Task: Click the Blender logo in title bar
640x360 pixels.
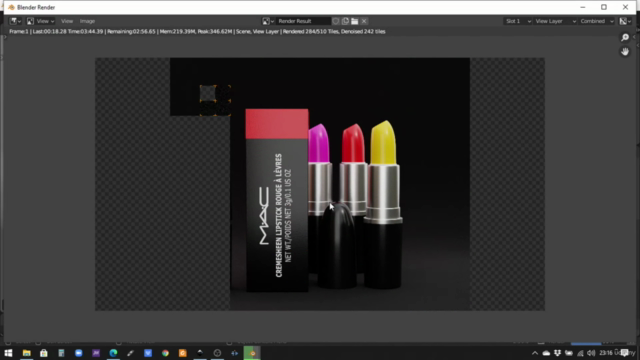Action: [11, 7]
